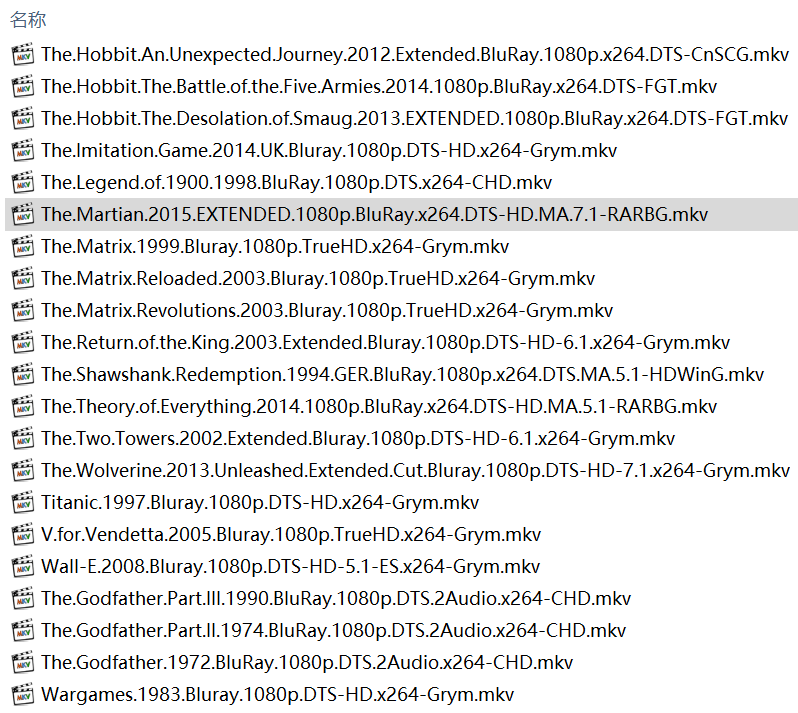Click MKV icon of The.Godfather.1972 file
Screen dimensions: 798x713
(x=23, y=663)
